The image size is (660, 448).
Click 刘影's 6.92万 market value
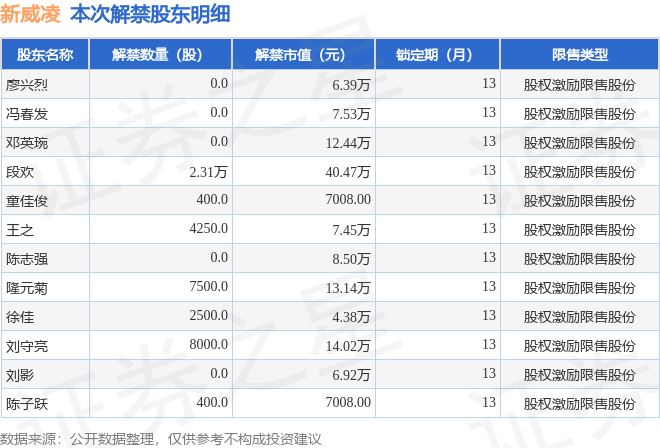point(351,375)
